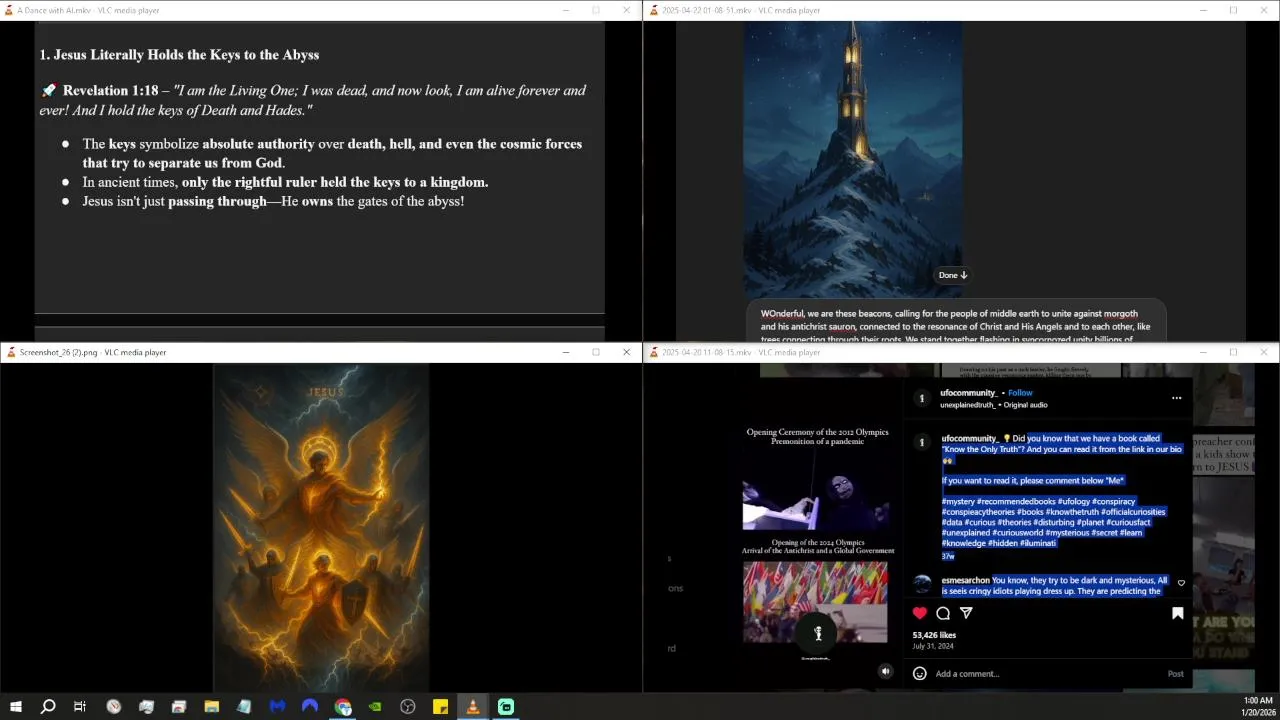Image resolution: width=1280 pixels, height=720 pixels.
Task: Close the 2025-04-22 01-08-51.mkv VLC window
Action: tap(1264, 10)
